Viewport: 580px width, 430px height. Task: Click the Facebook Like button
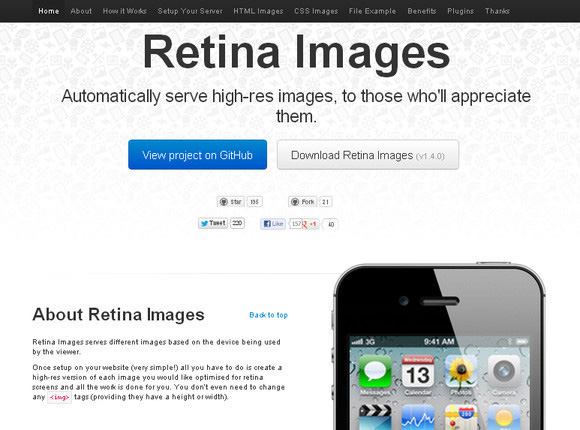273,224
